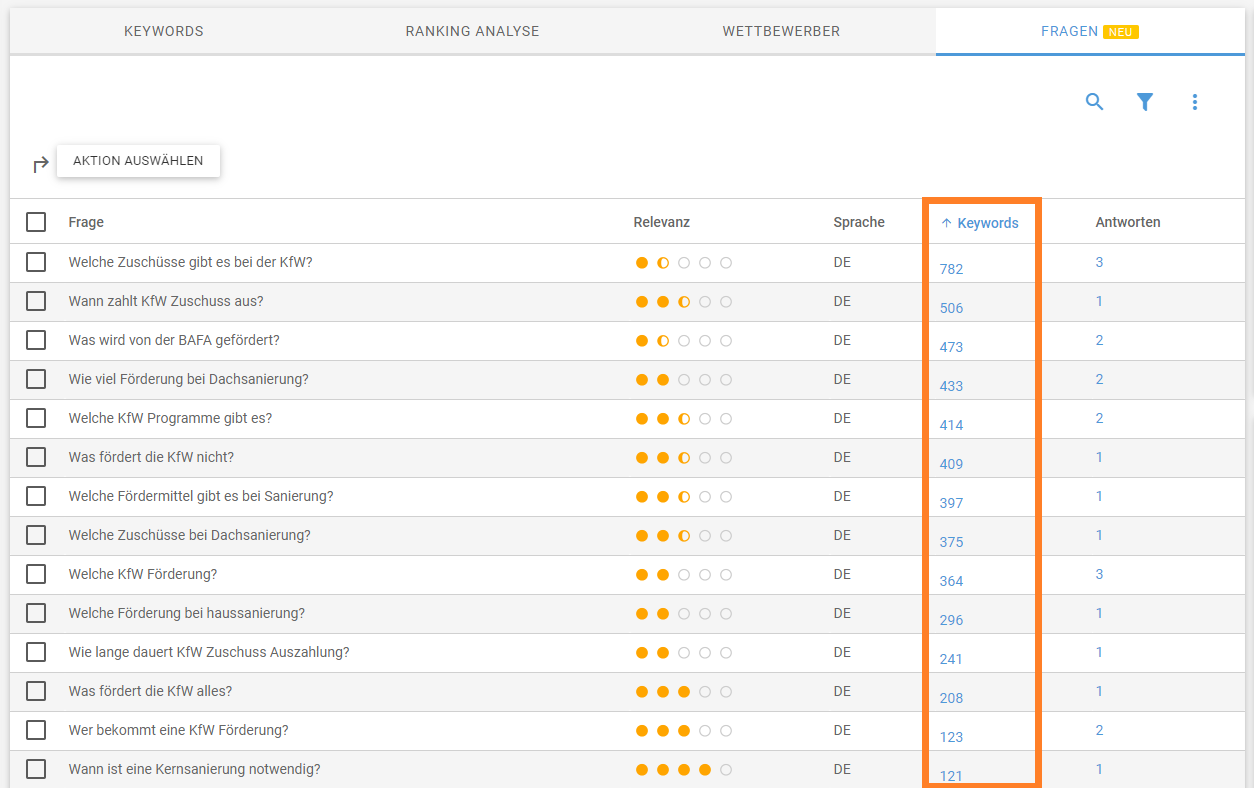
Task: Click the question text 'Was fördert die KfW nicht?'
Action: (x=151, y=457)
